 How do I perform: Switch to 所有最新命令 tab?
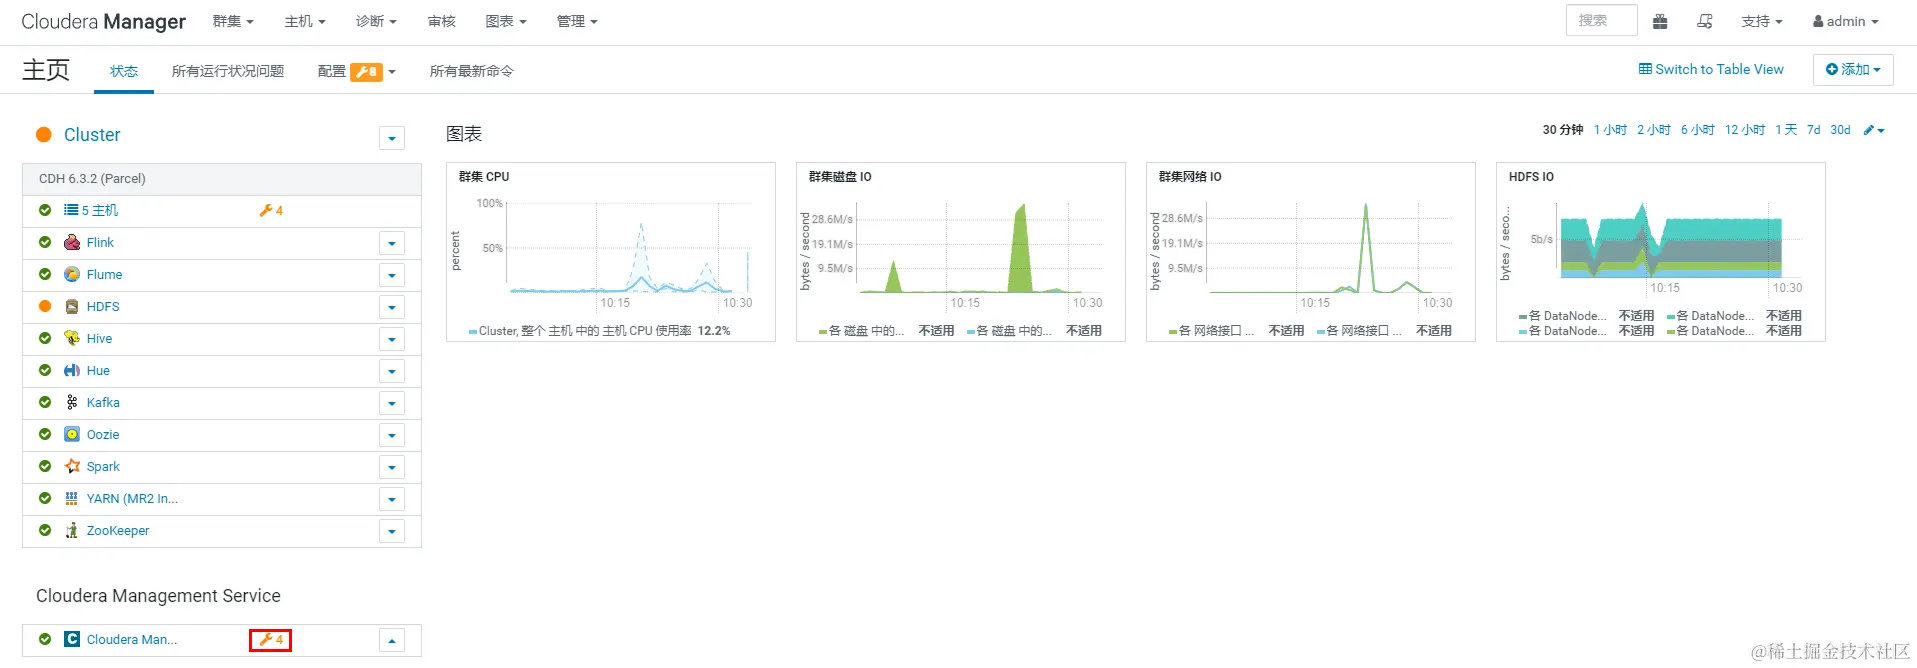472,71
